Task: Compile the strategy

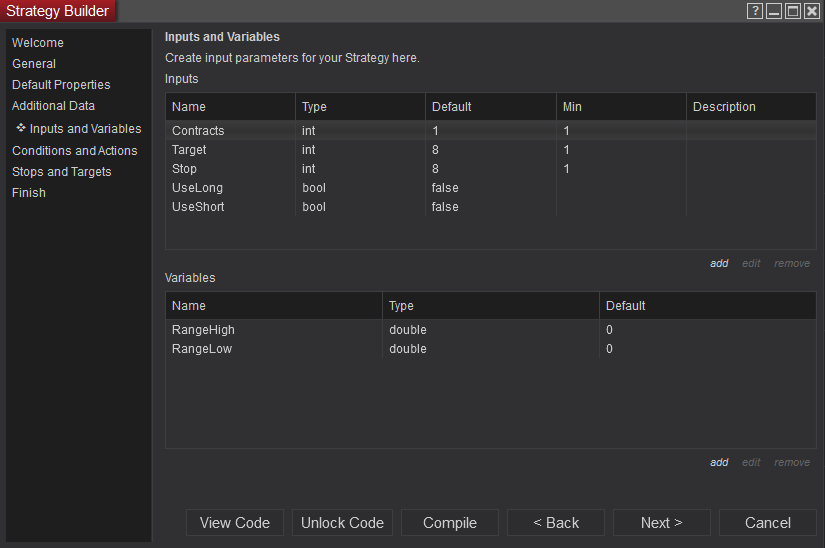Action: tap(450, 523)
